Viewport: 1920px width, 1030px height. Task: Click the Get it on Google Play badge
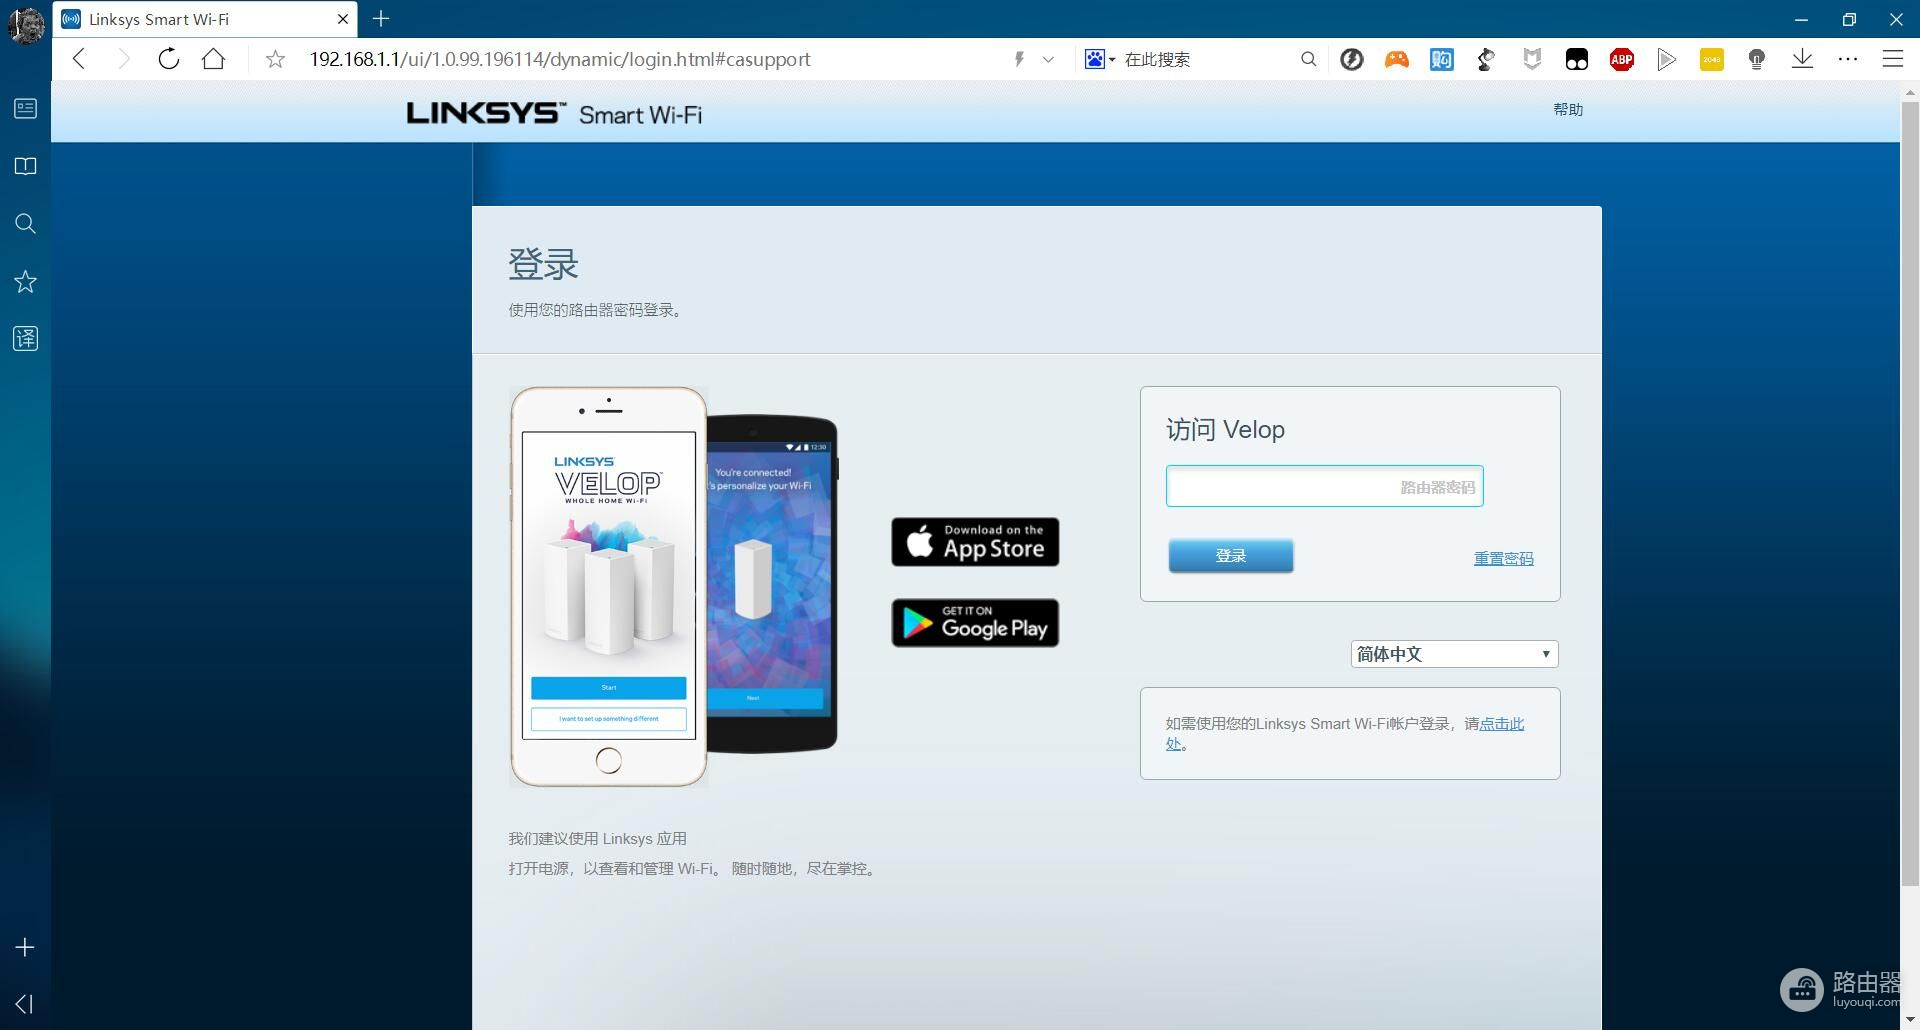pyautogui.click(x=975, y=623)
